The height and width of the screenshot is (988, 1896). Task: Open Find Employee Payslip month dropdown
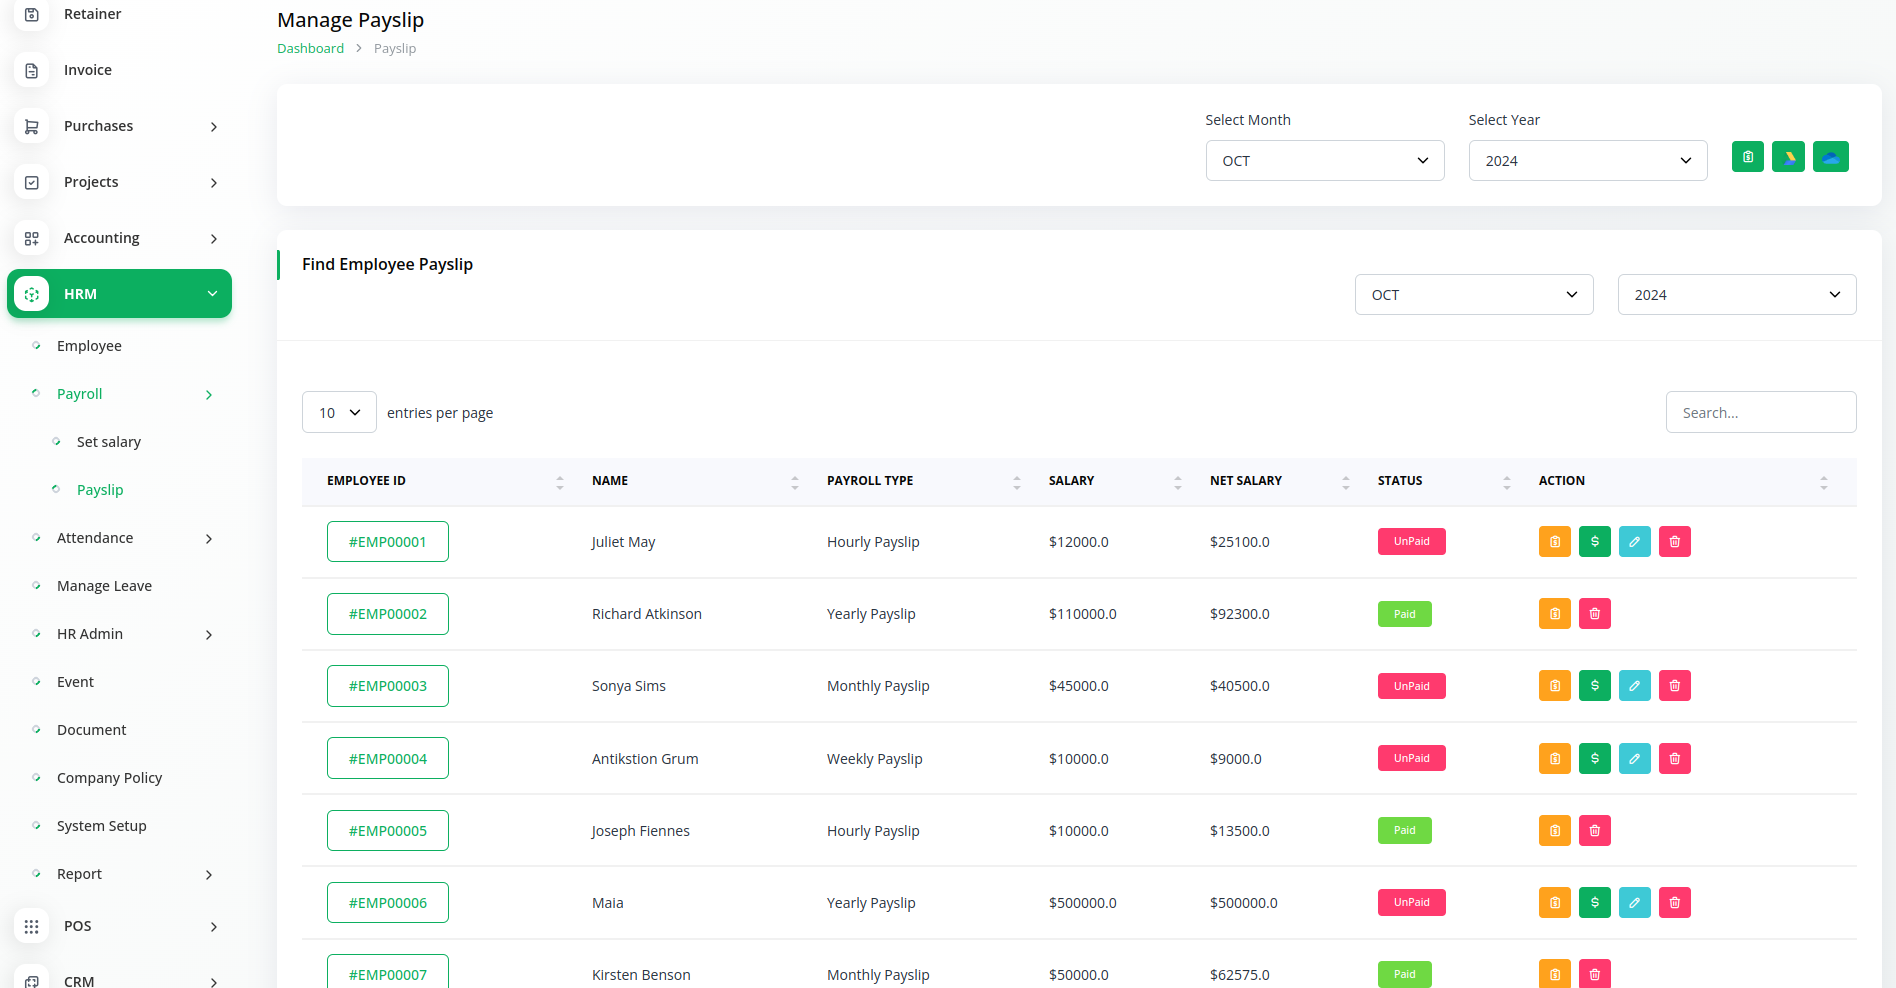tap(1473, 295)
